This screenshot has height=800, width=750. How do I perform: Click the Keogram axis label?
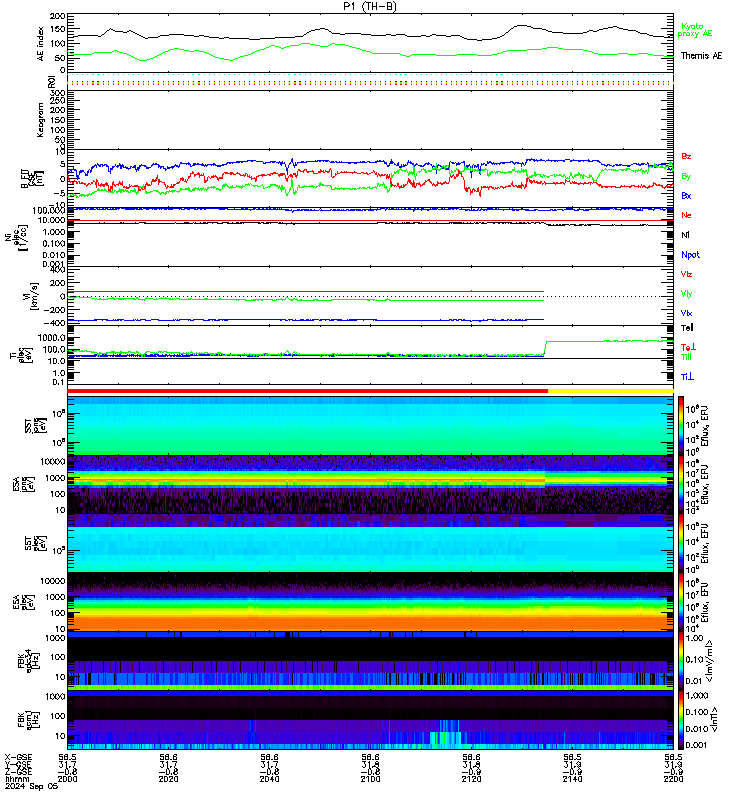(x=40, y=120)
